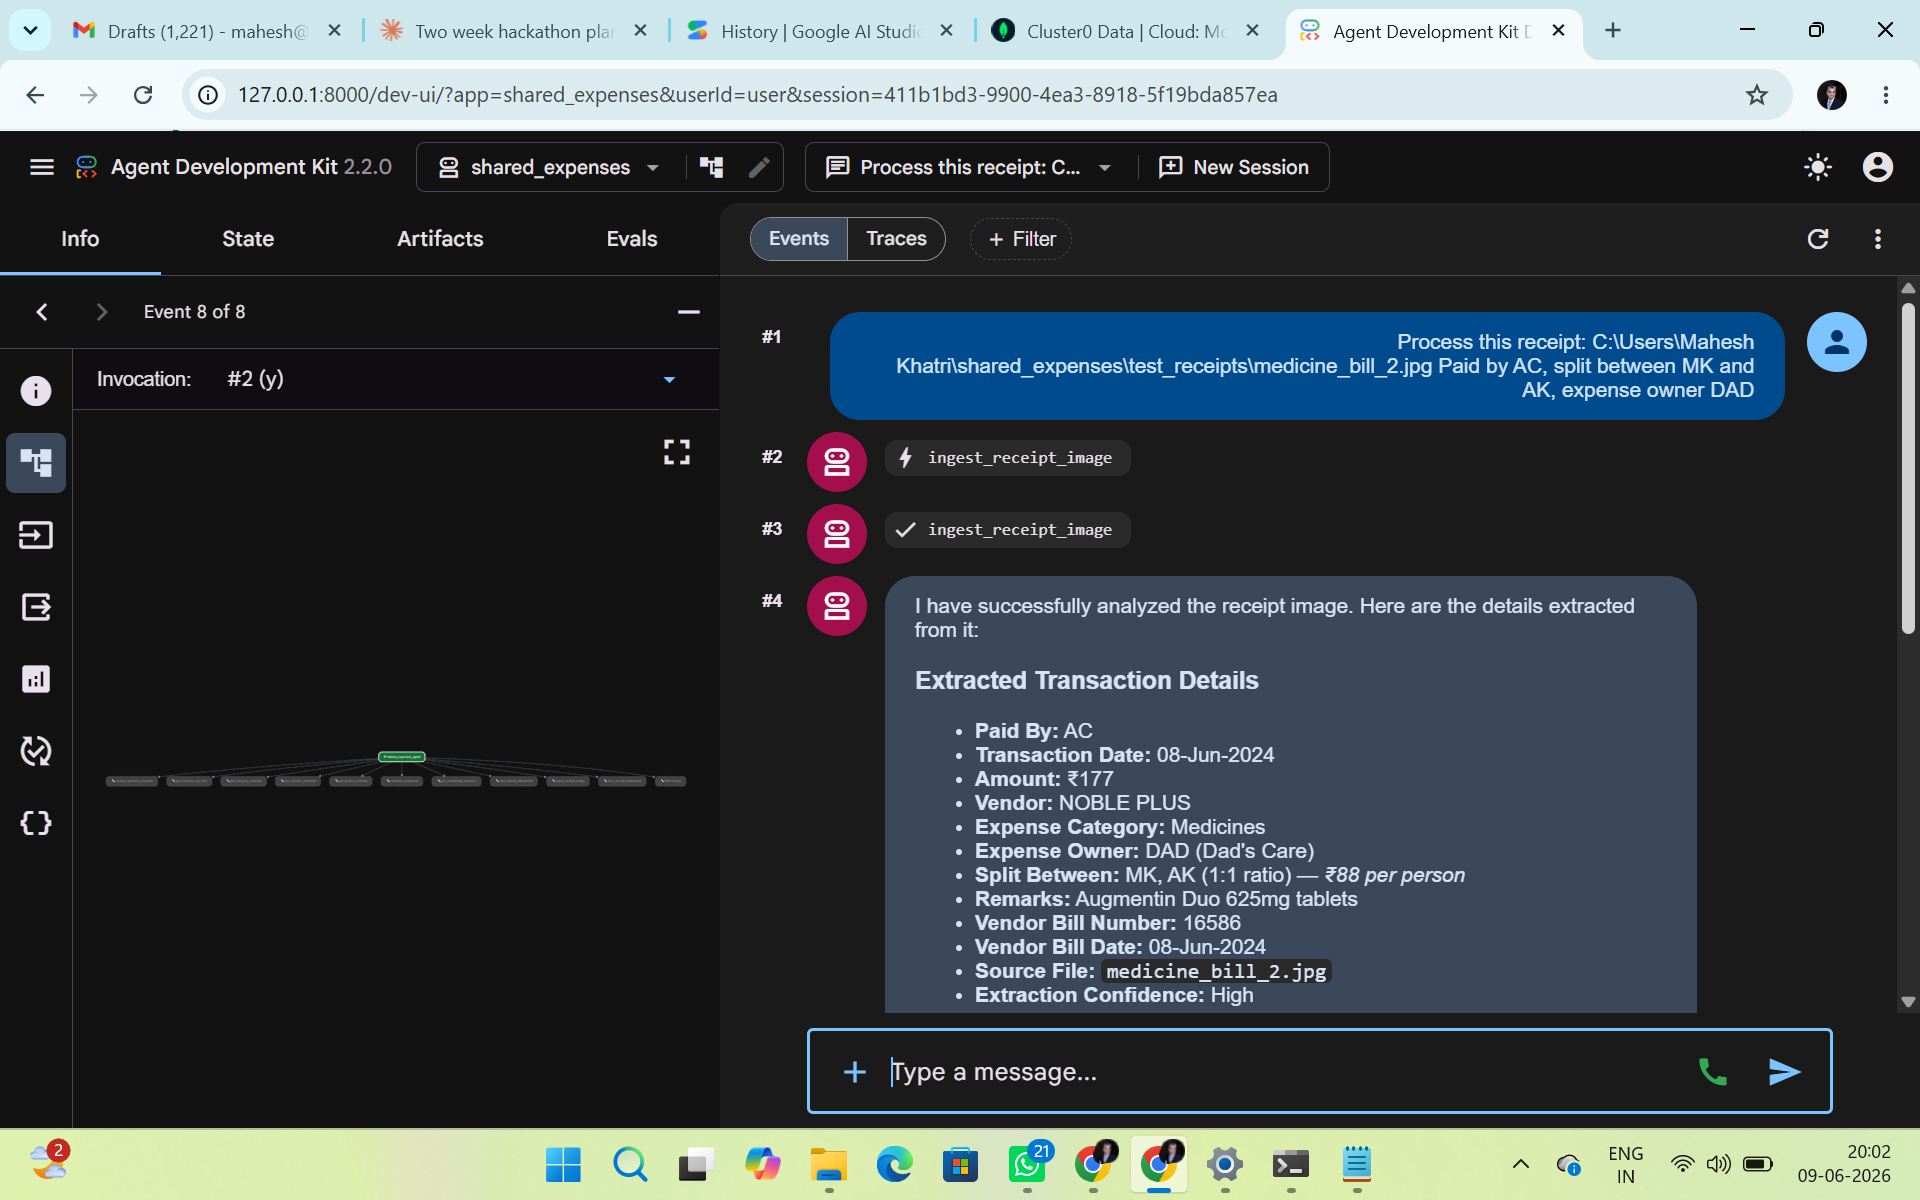
Task: Start voice call with phone icon
Action: click(x=1712, y=1072)
